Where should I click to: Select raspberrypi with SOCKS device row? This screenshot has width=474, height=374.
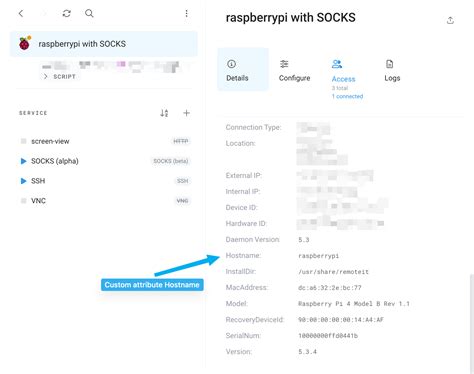click(104, 44)
